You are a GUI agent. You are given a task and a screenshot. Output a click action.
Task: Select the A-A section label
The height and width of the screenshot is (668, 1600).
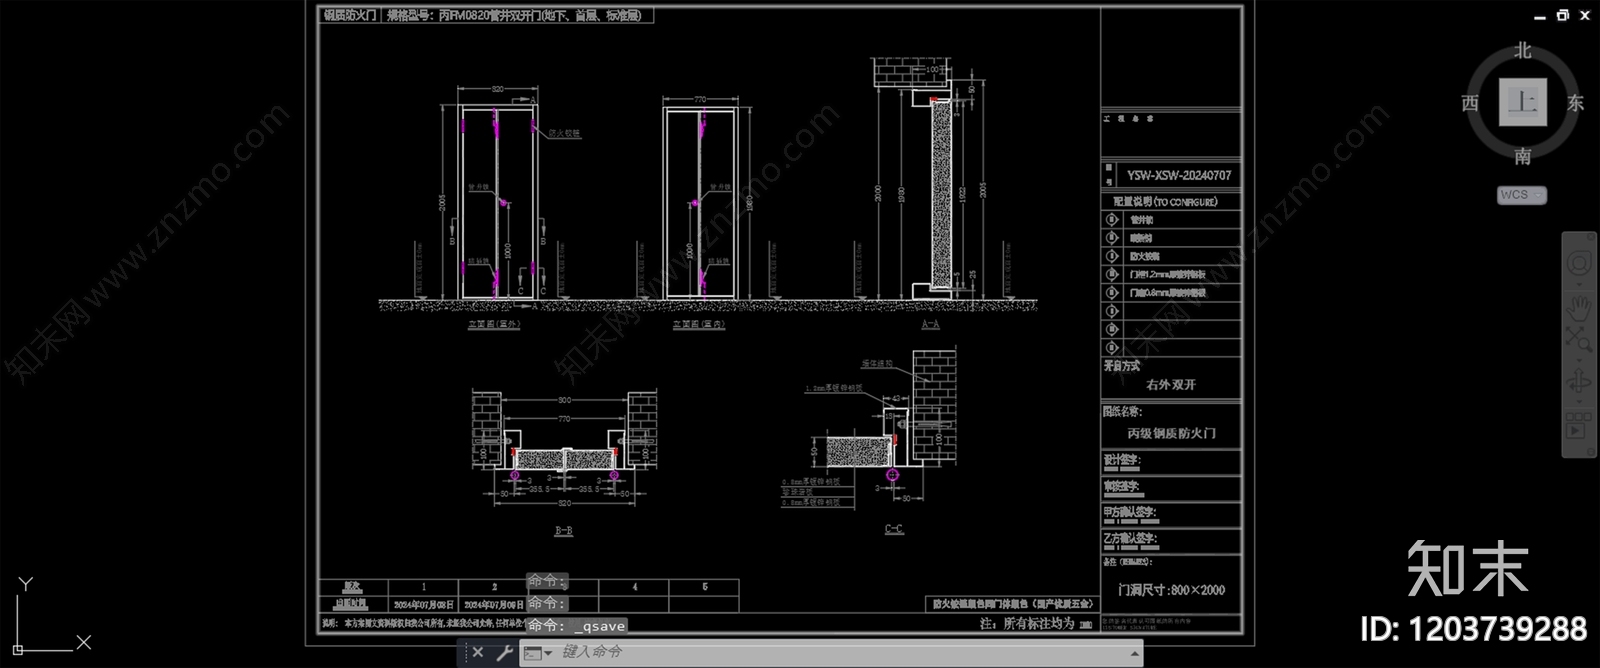(x=930, y=324)
